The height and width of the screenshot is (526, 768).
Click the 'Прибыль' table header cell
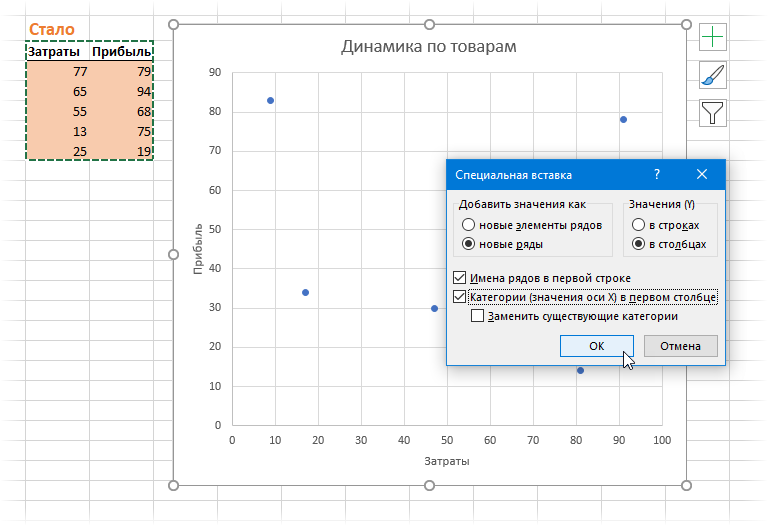[x=121, y=51]
